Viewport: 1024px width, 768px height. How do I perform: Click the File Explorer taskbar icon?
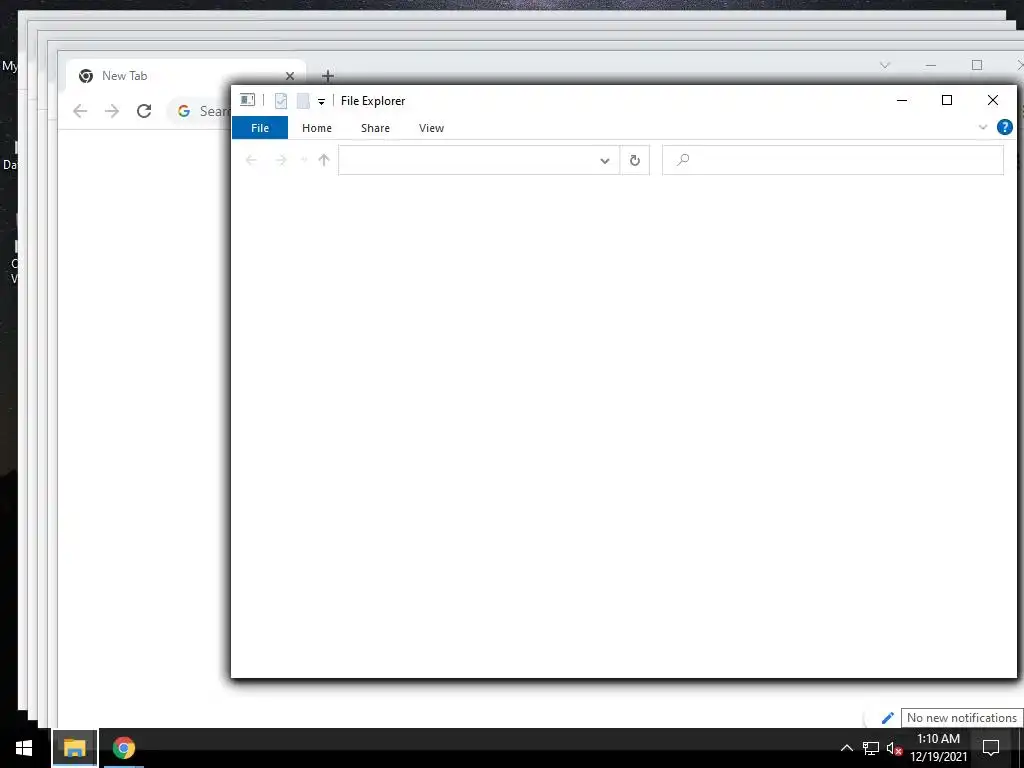click(74, 748)
